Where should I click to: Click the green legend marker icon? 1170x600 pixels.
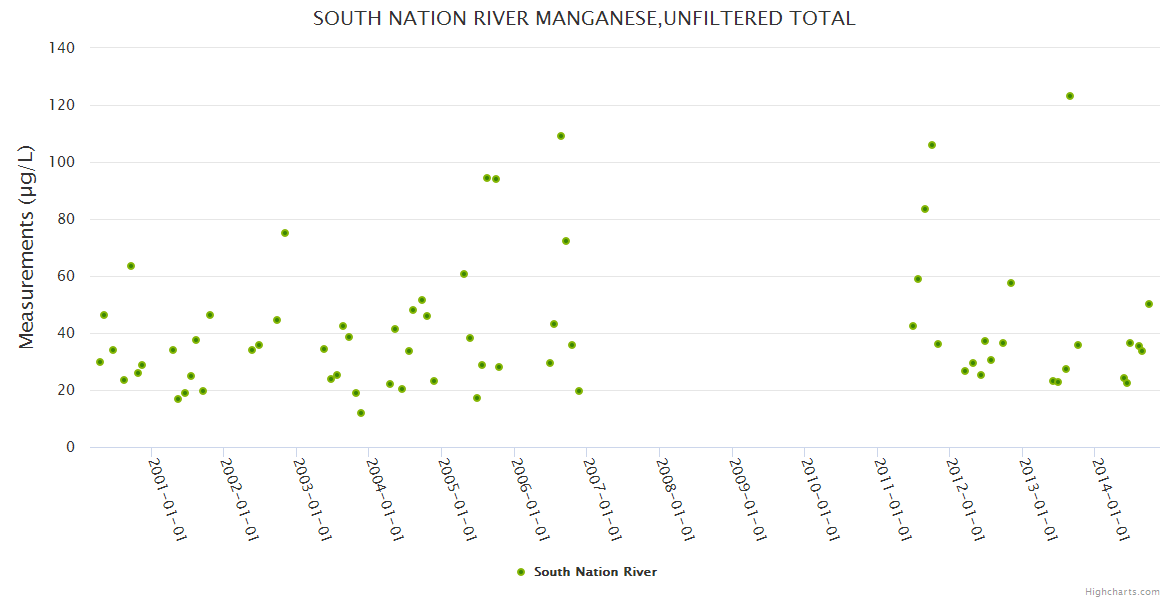tap(520, 572)
